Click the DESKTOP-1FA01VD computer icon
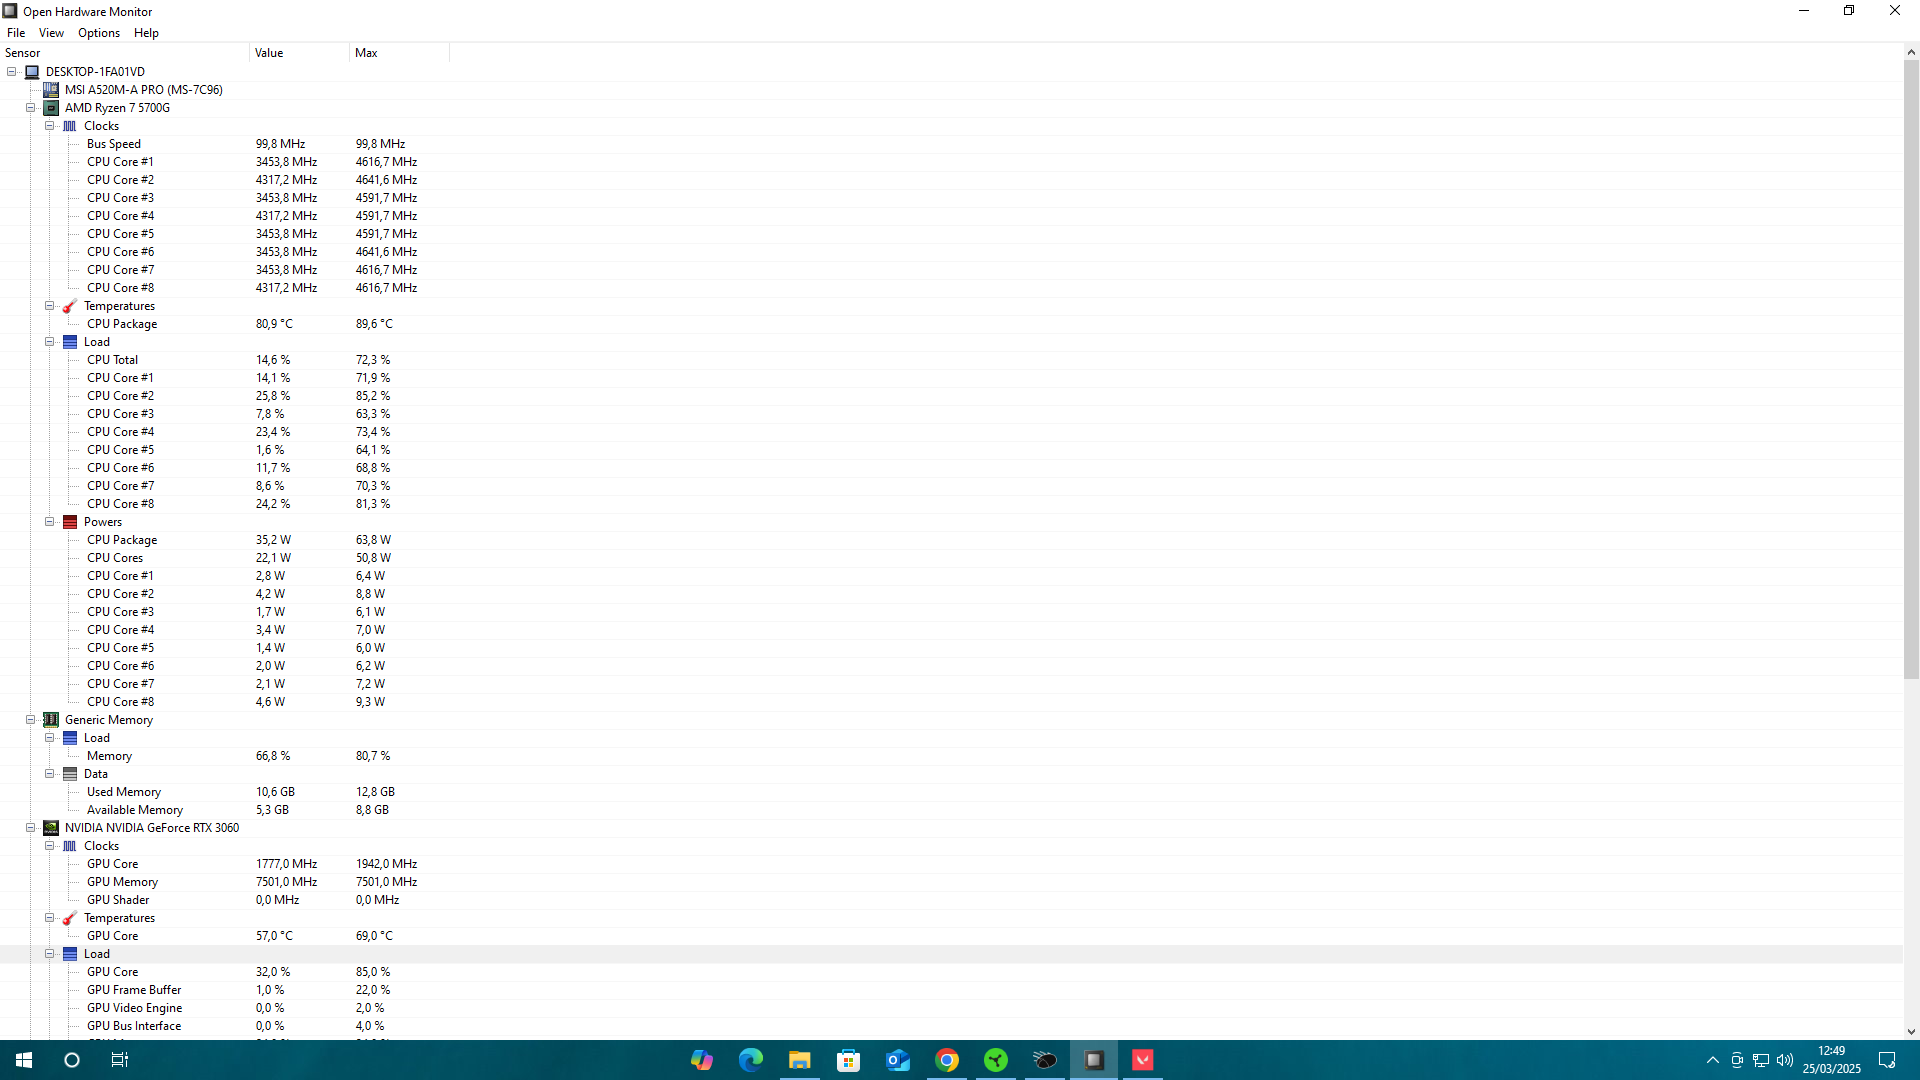 click(32, 72)
